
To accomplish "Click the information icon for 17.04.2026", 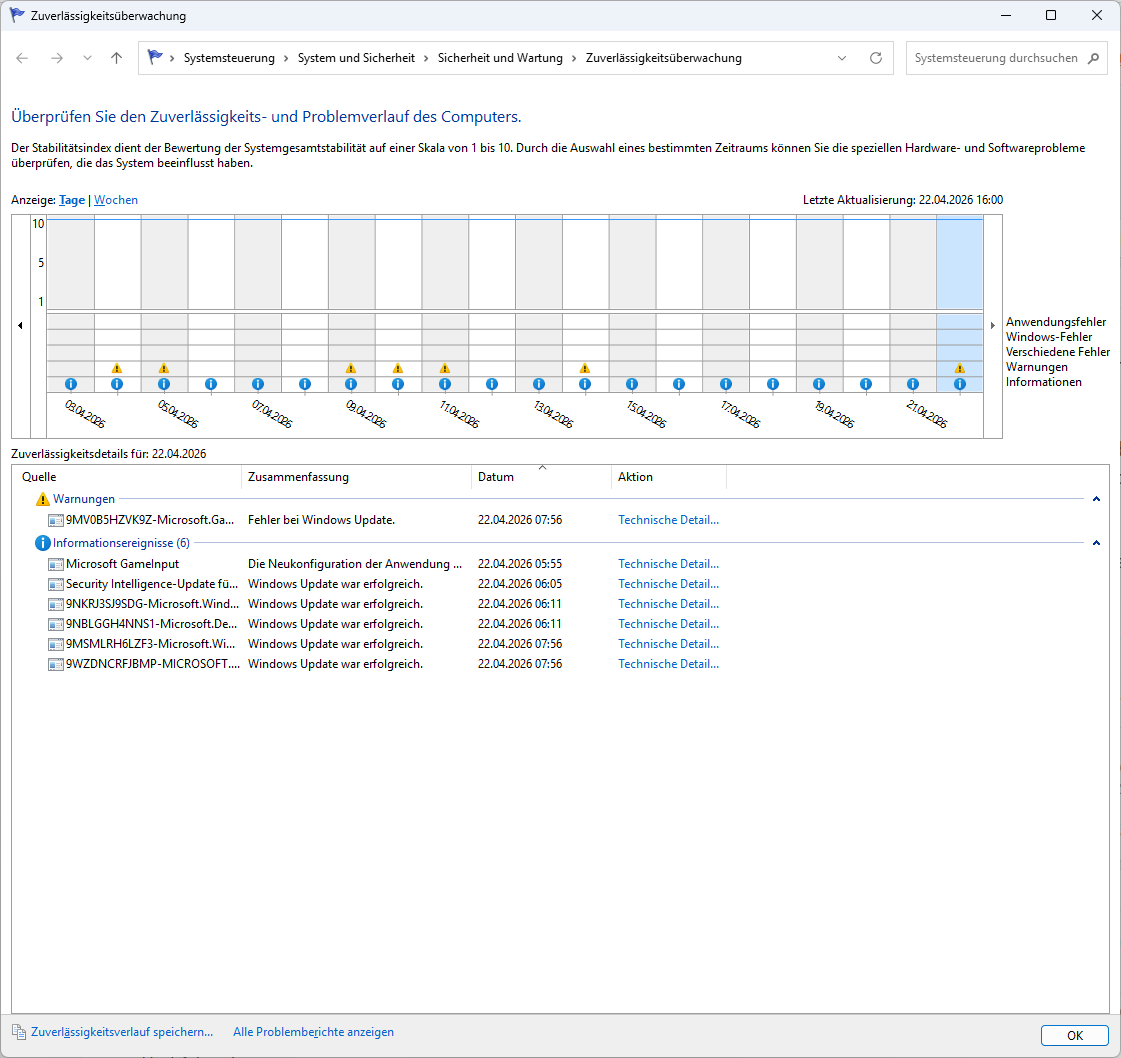I will tap(726, 384).
